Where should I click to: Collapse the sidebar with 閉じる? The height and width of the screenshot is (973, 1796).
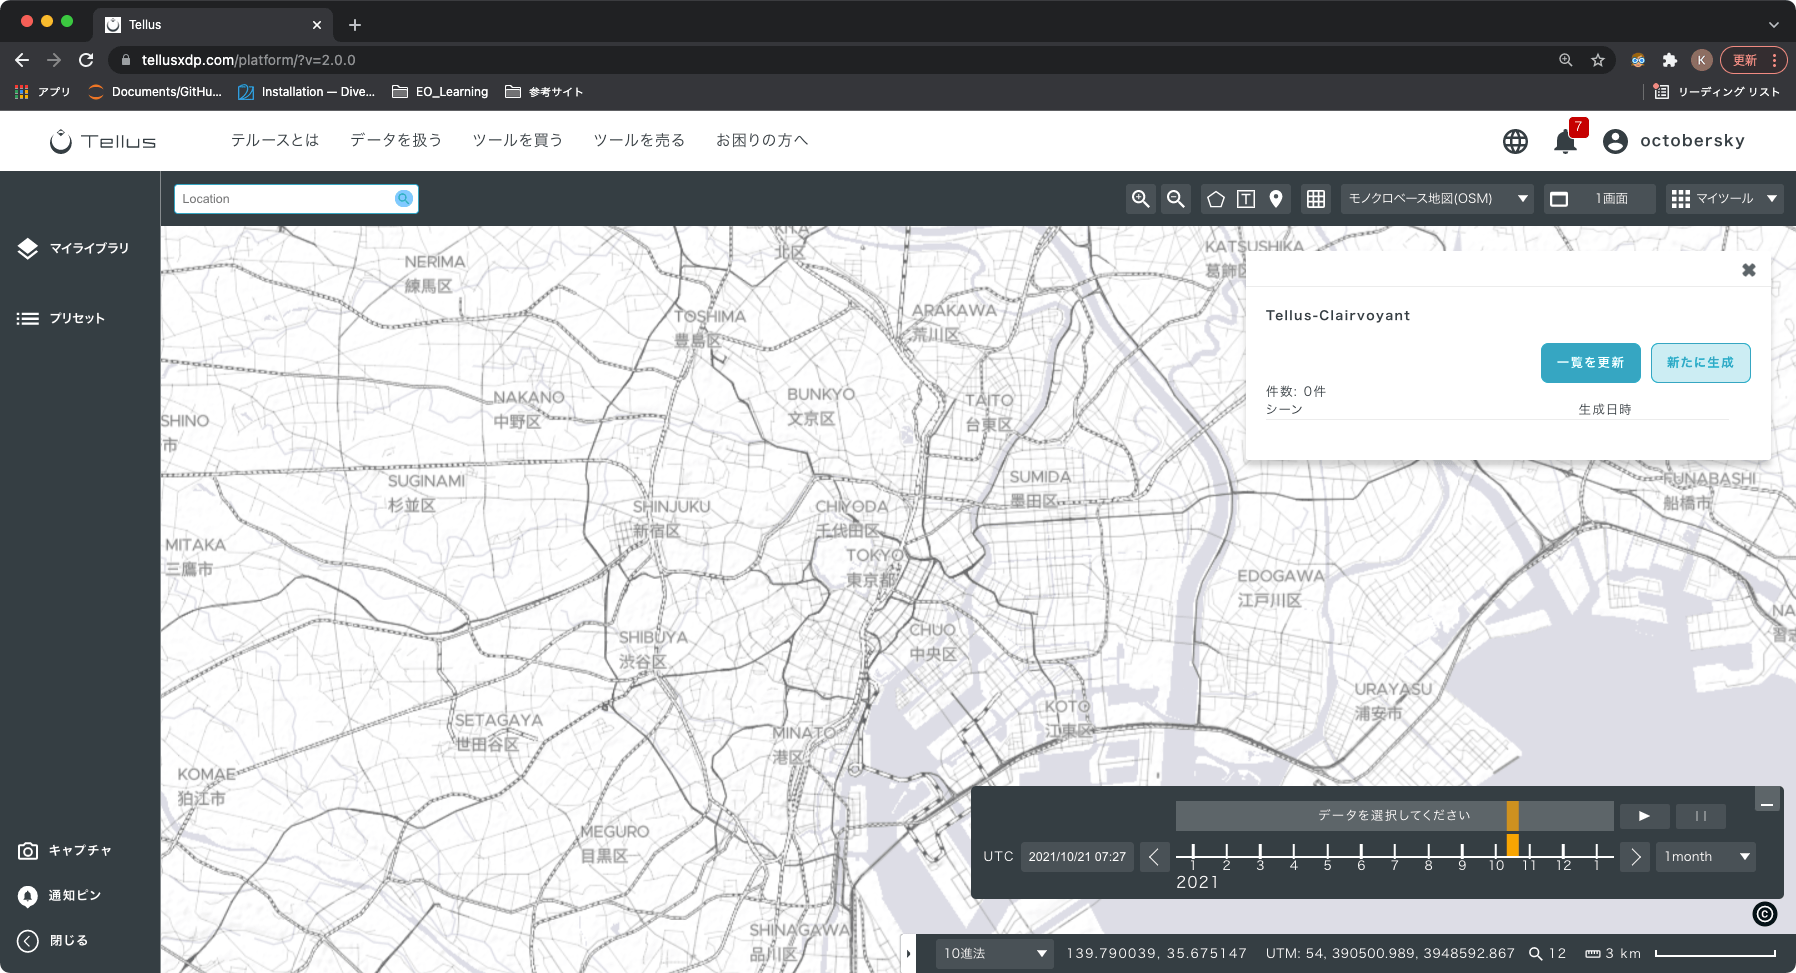point(53,940)
